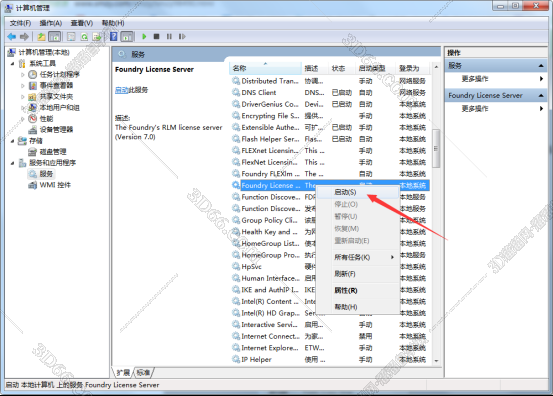Screen dimensions: 553x396
Task: Click the green Start service play icon
Action: click(144, 36)
